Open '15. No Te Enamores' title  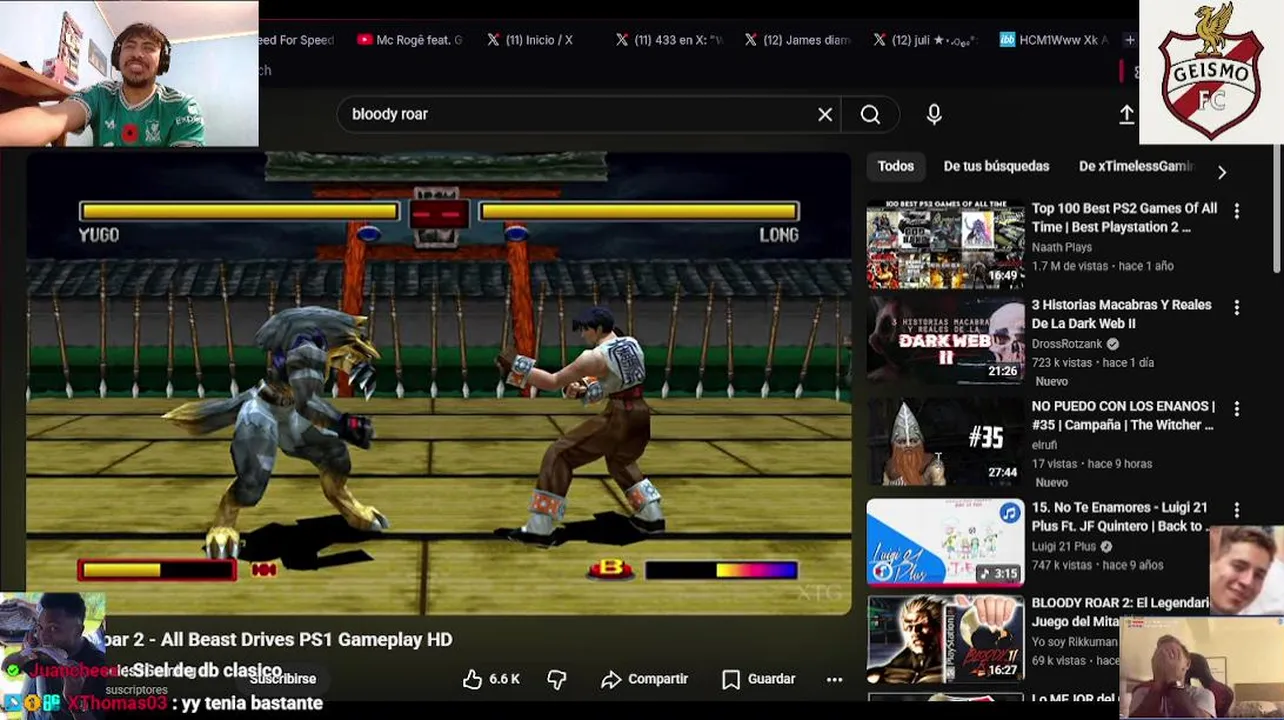[x=1120, y=516]
